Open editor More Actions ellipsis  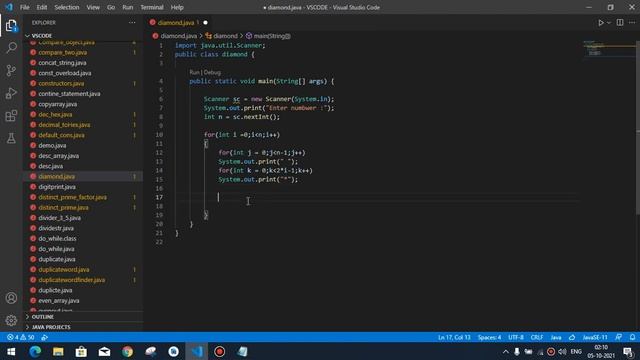tap(631, 23)
